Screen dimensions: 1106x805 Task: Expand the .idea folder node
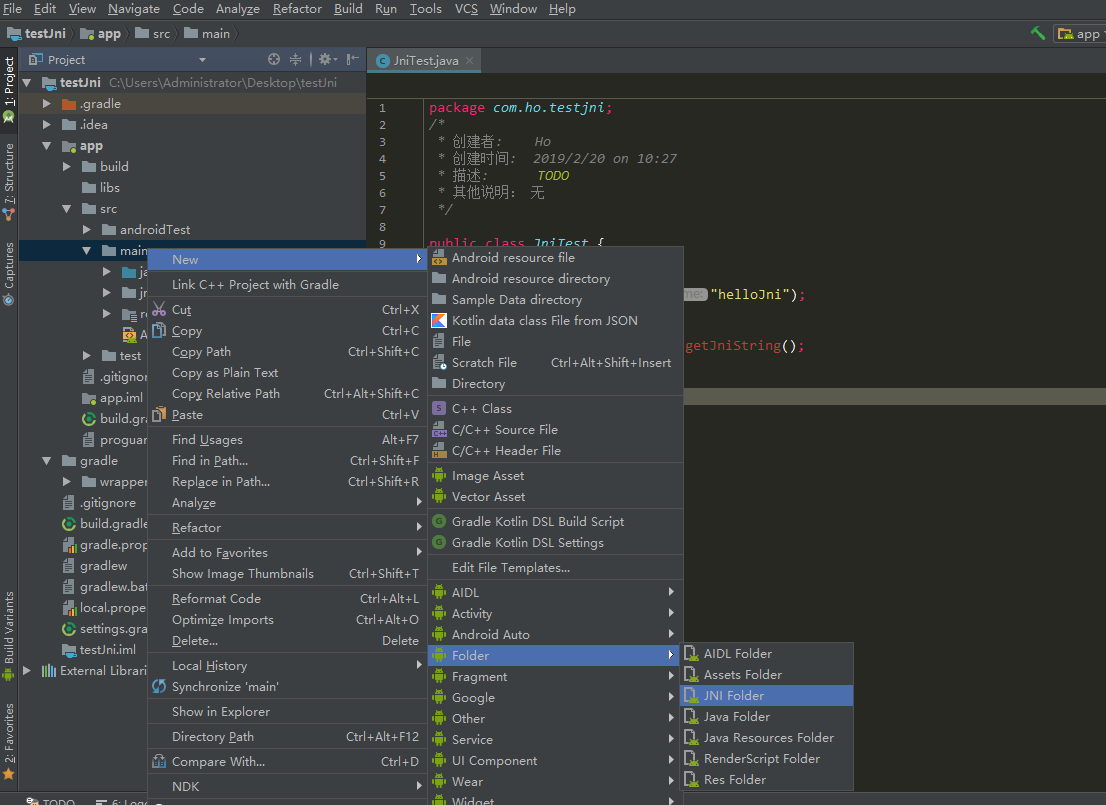[47, 125]
